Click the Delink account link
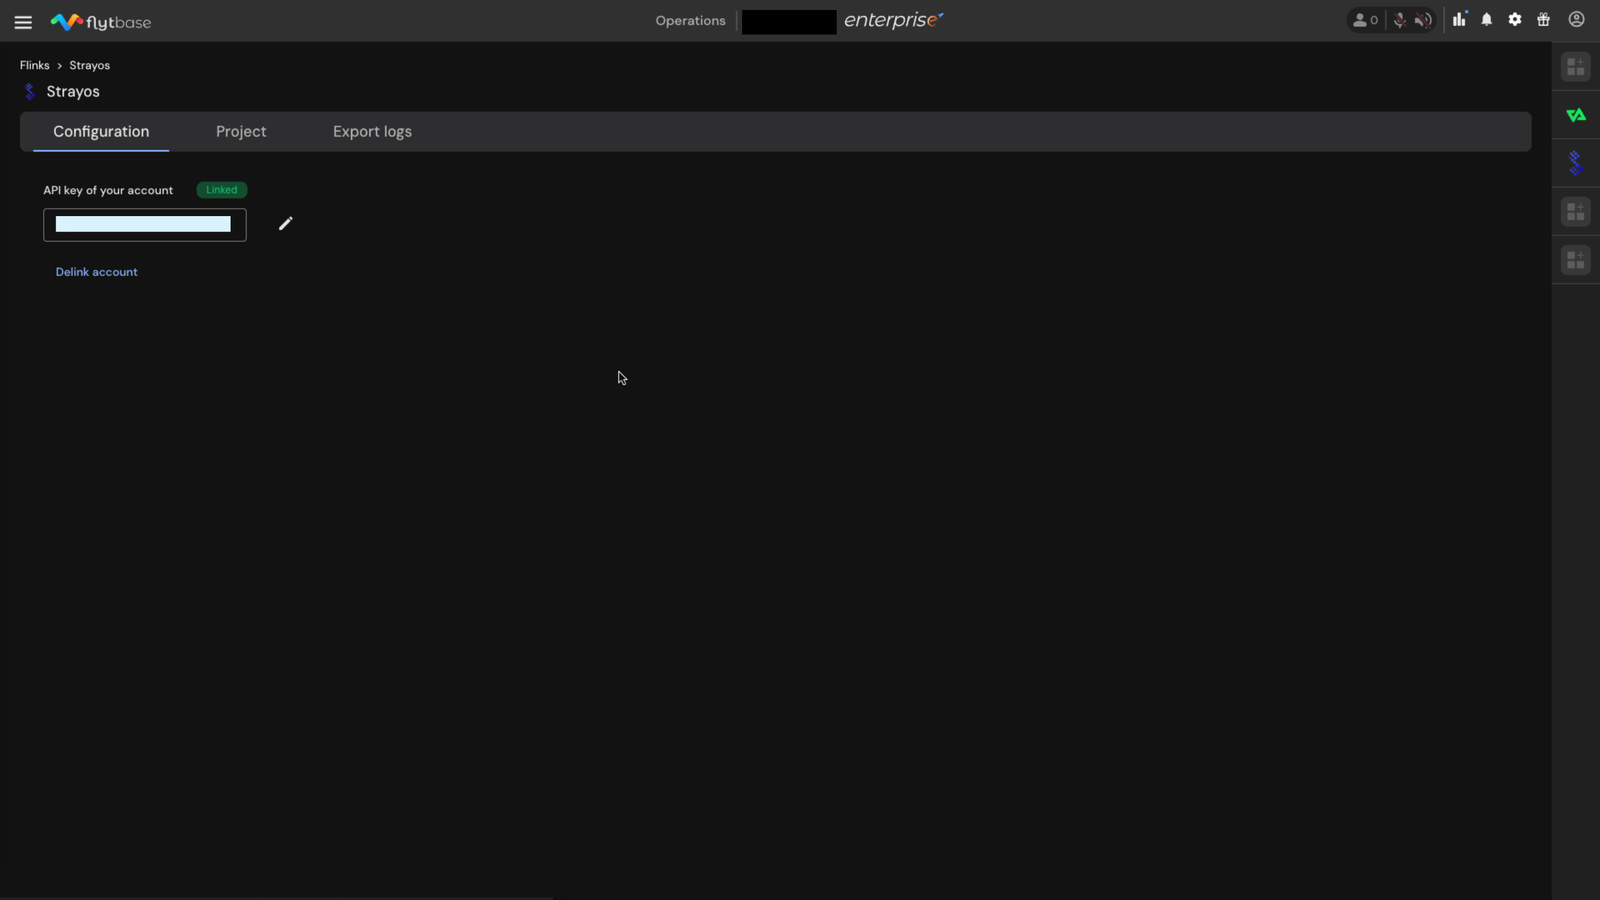The image size is (1600, 900). [x=96, y=272]
